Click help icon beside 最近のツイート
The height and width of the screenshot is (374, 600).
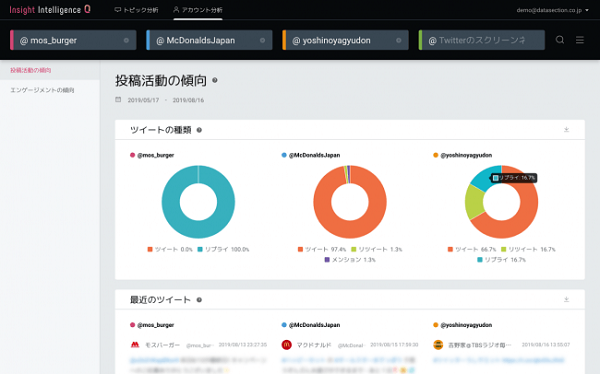point(199,300)
